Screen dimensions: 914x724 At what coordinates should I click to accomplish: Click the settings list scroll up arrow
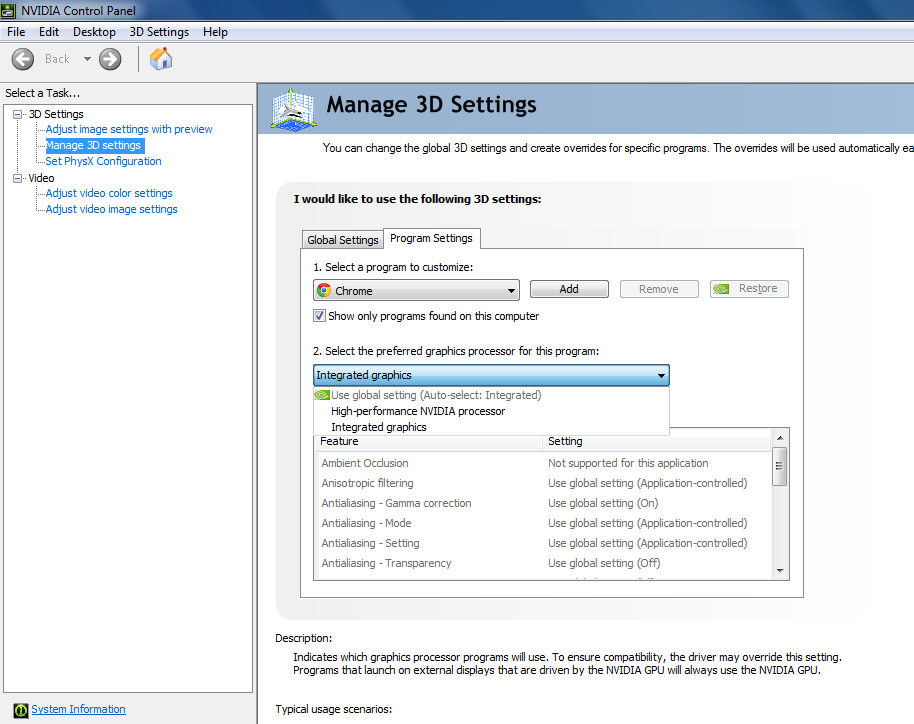780,438
